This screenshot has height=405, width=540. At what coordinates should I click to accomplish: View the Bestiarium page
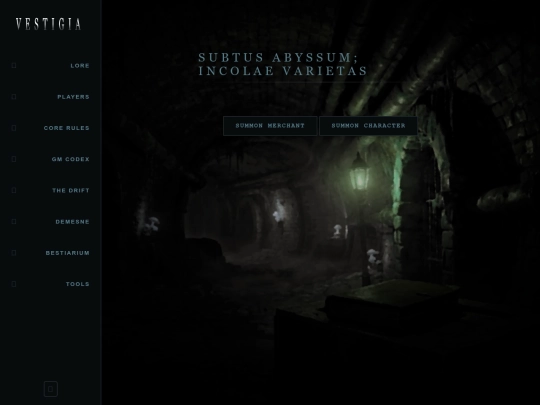pos(68,253)
